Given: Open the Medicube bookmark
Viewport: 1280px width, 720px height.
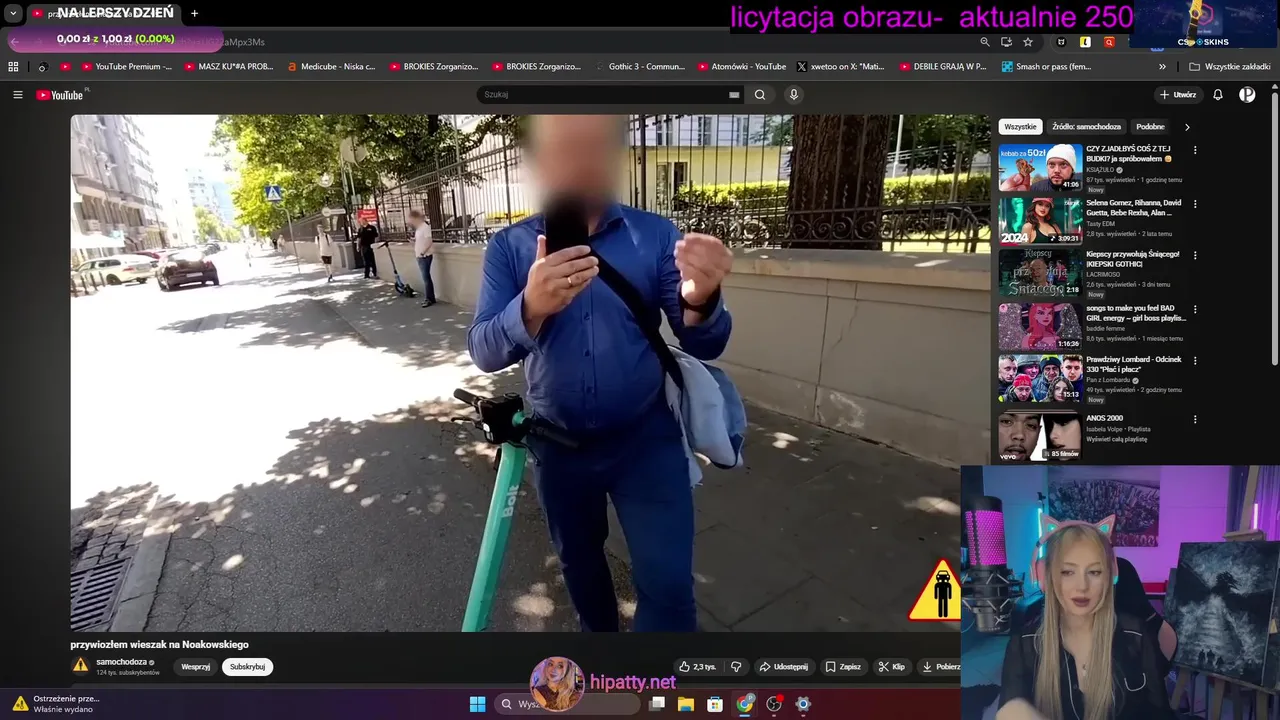Looking at the screenshot, I should [331, 67].
